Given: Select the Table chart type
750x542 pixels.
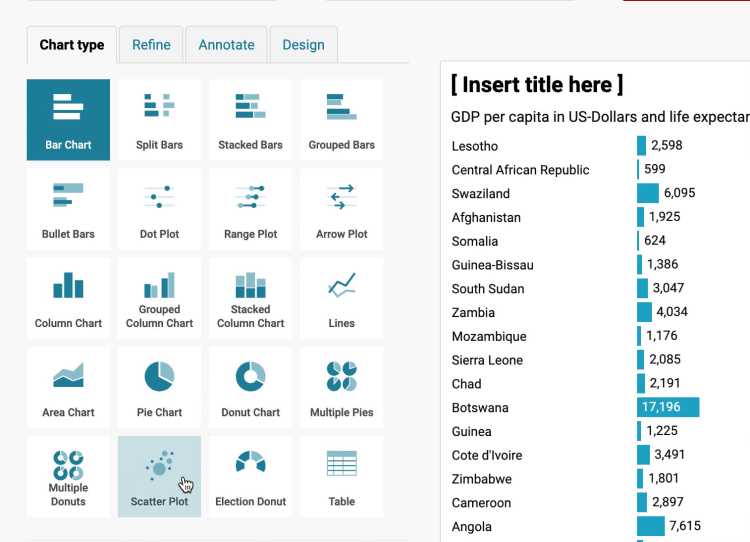Looking at the screenshot, I should (342, 476).
